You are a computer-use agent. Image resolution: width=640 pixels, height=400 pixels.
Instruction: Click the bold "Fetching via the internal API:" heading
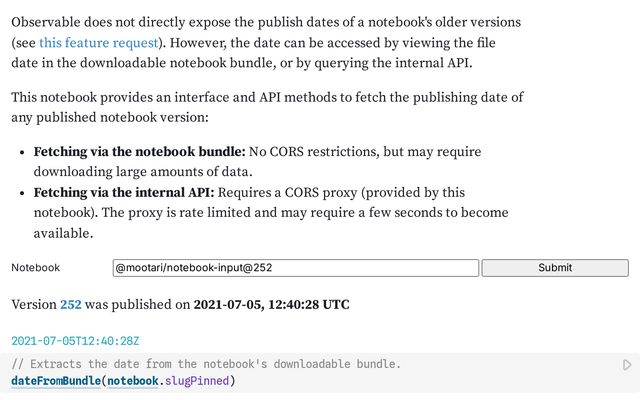pyautogui.click(x=124, y=192)
